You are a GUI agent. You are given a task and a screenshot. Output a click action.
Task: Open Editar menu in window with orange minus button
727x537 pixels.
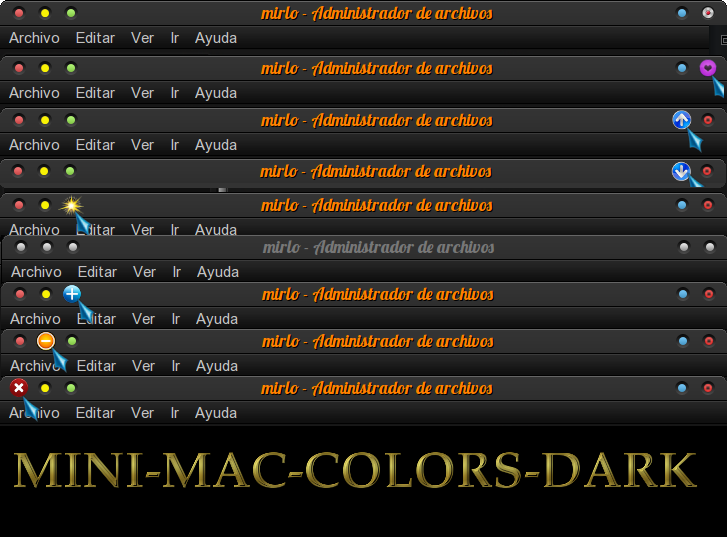click(96, 366)
